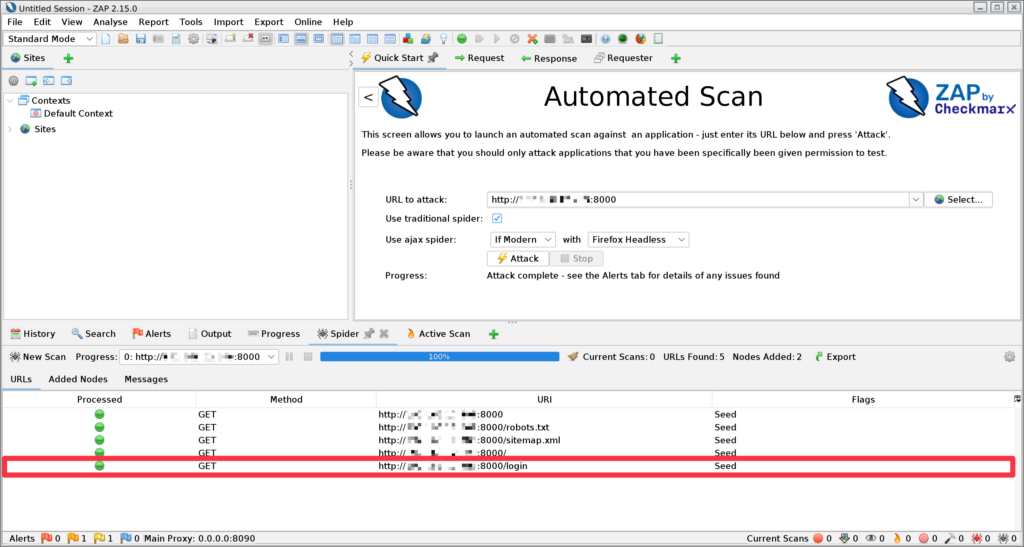
Task: Add new tab next to Requester
Action: tap(676, 58)
